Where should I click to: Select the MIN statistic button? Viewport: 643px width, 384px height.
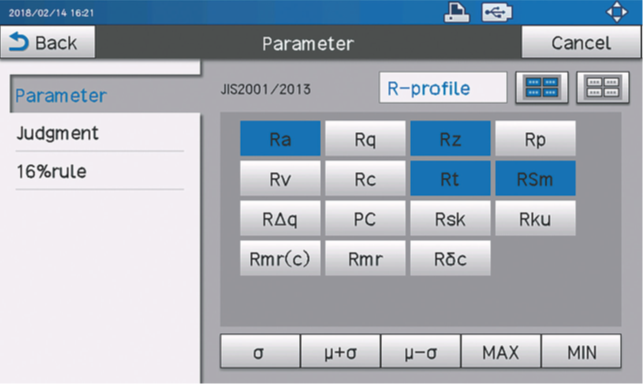[581, 351]
